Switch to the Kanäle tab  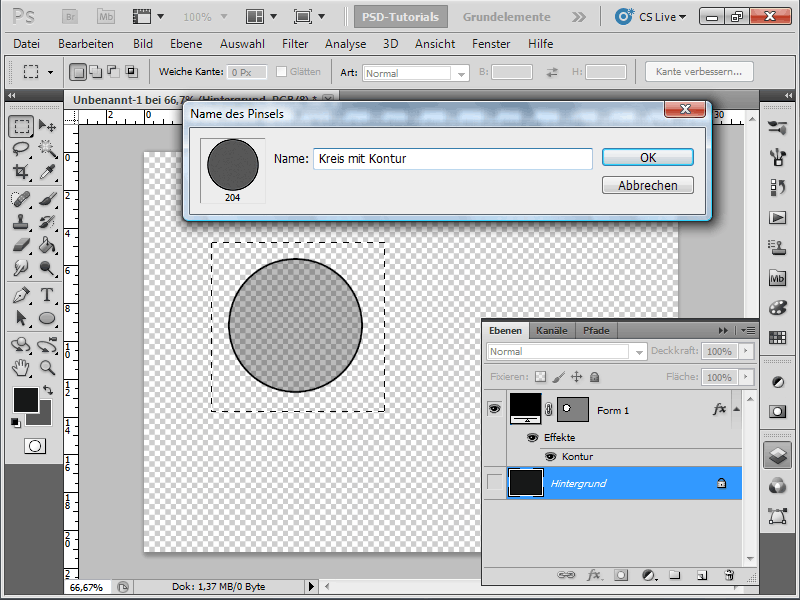552,331
